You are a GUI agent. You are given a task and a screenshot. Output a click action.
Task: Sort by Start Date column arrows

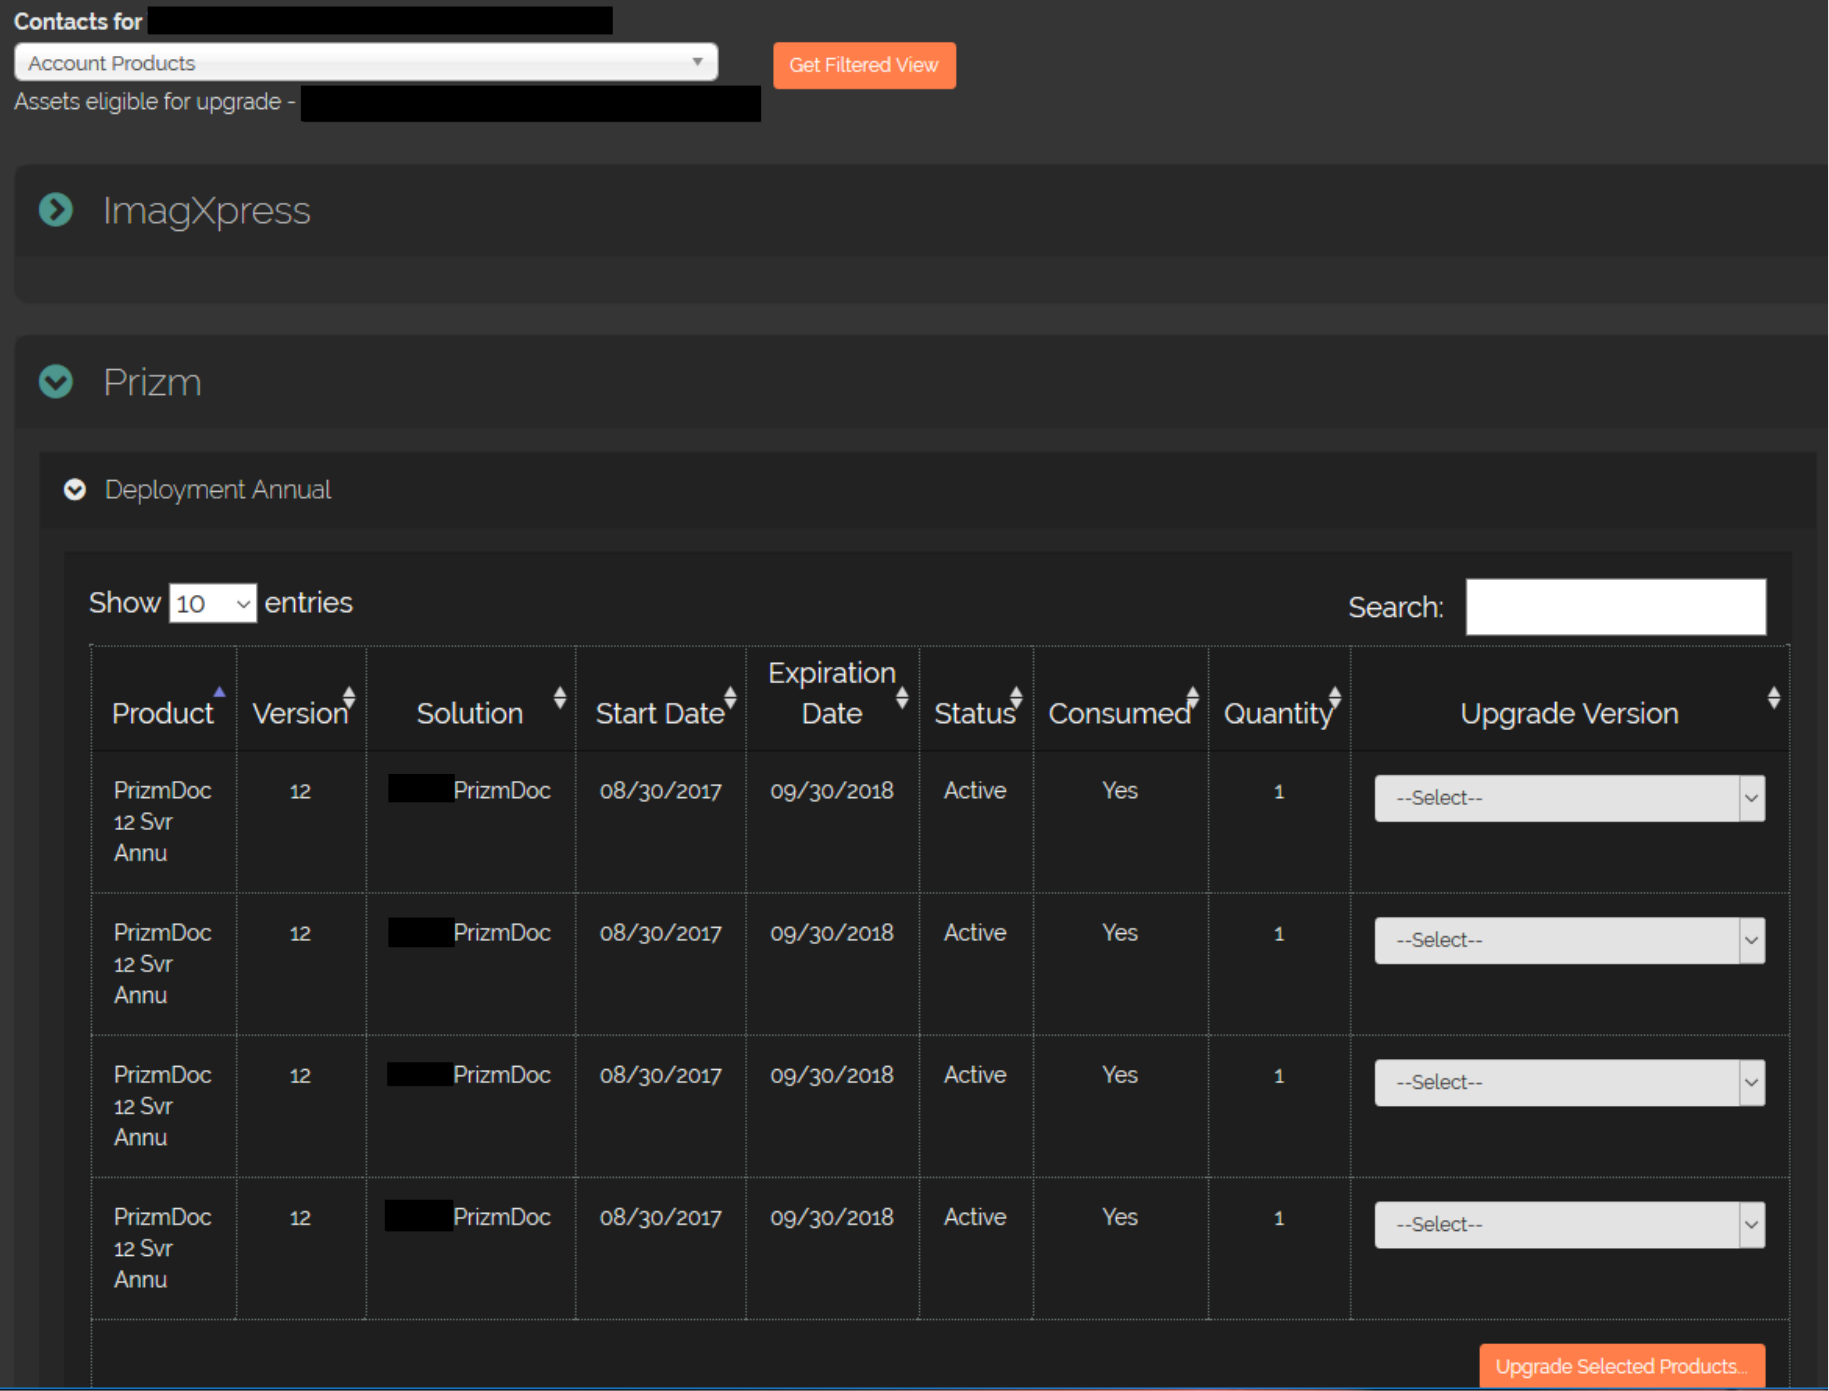[730, 697]
